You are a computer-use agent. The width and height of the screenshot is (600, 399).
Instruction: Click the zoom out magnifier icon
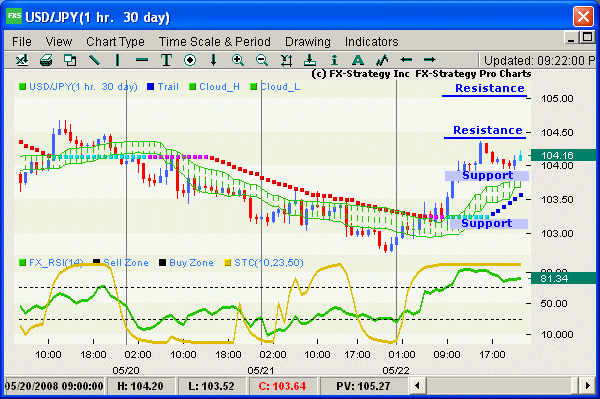[262, 60]
